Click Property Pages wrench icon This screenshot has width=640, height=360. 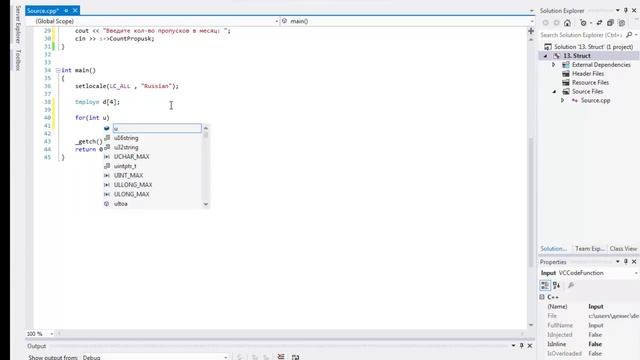coord(571,285)
